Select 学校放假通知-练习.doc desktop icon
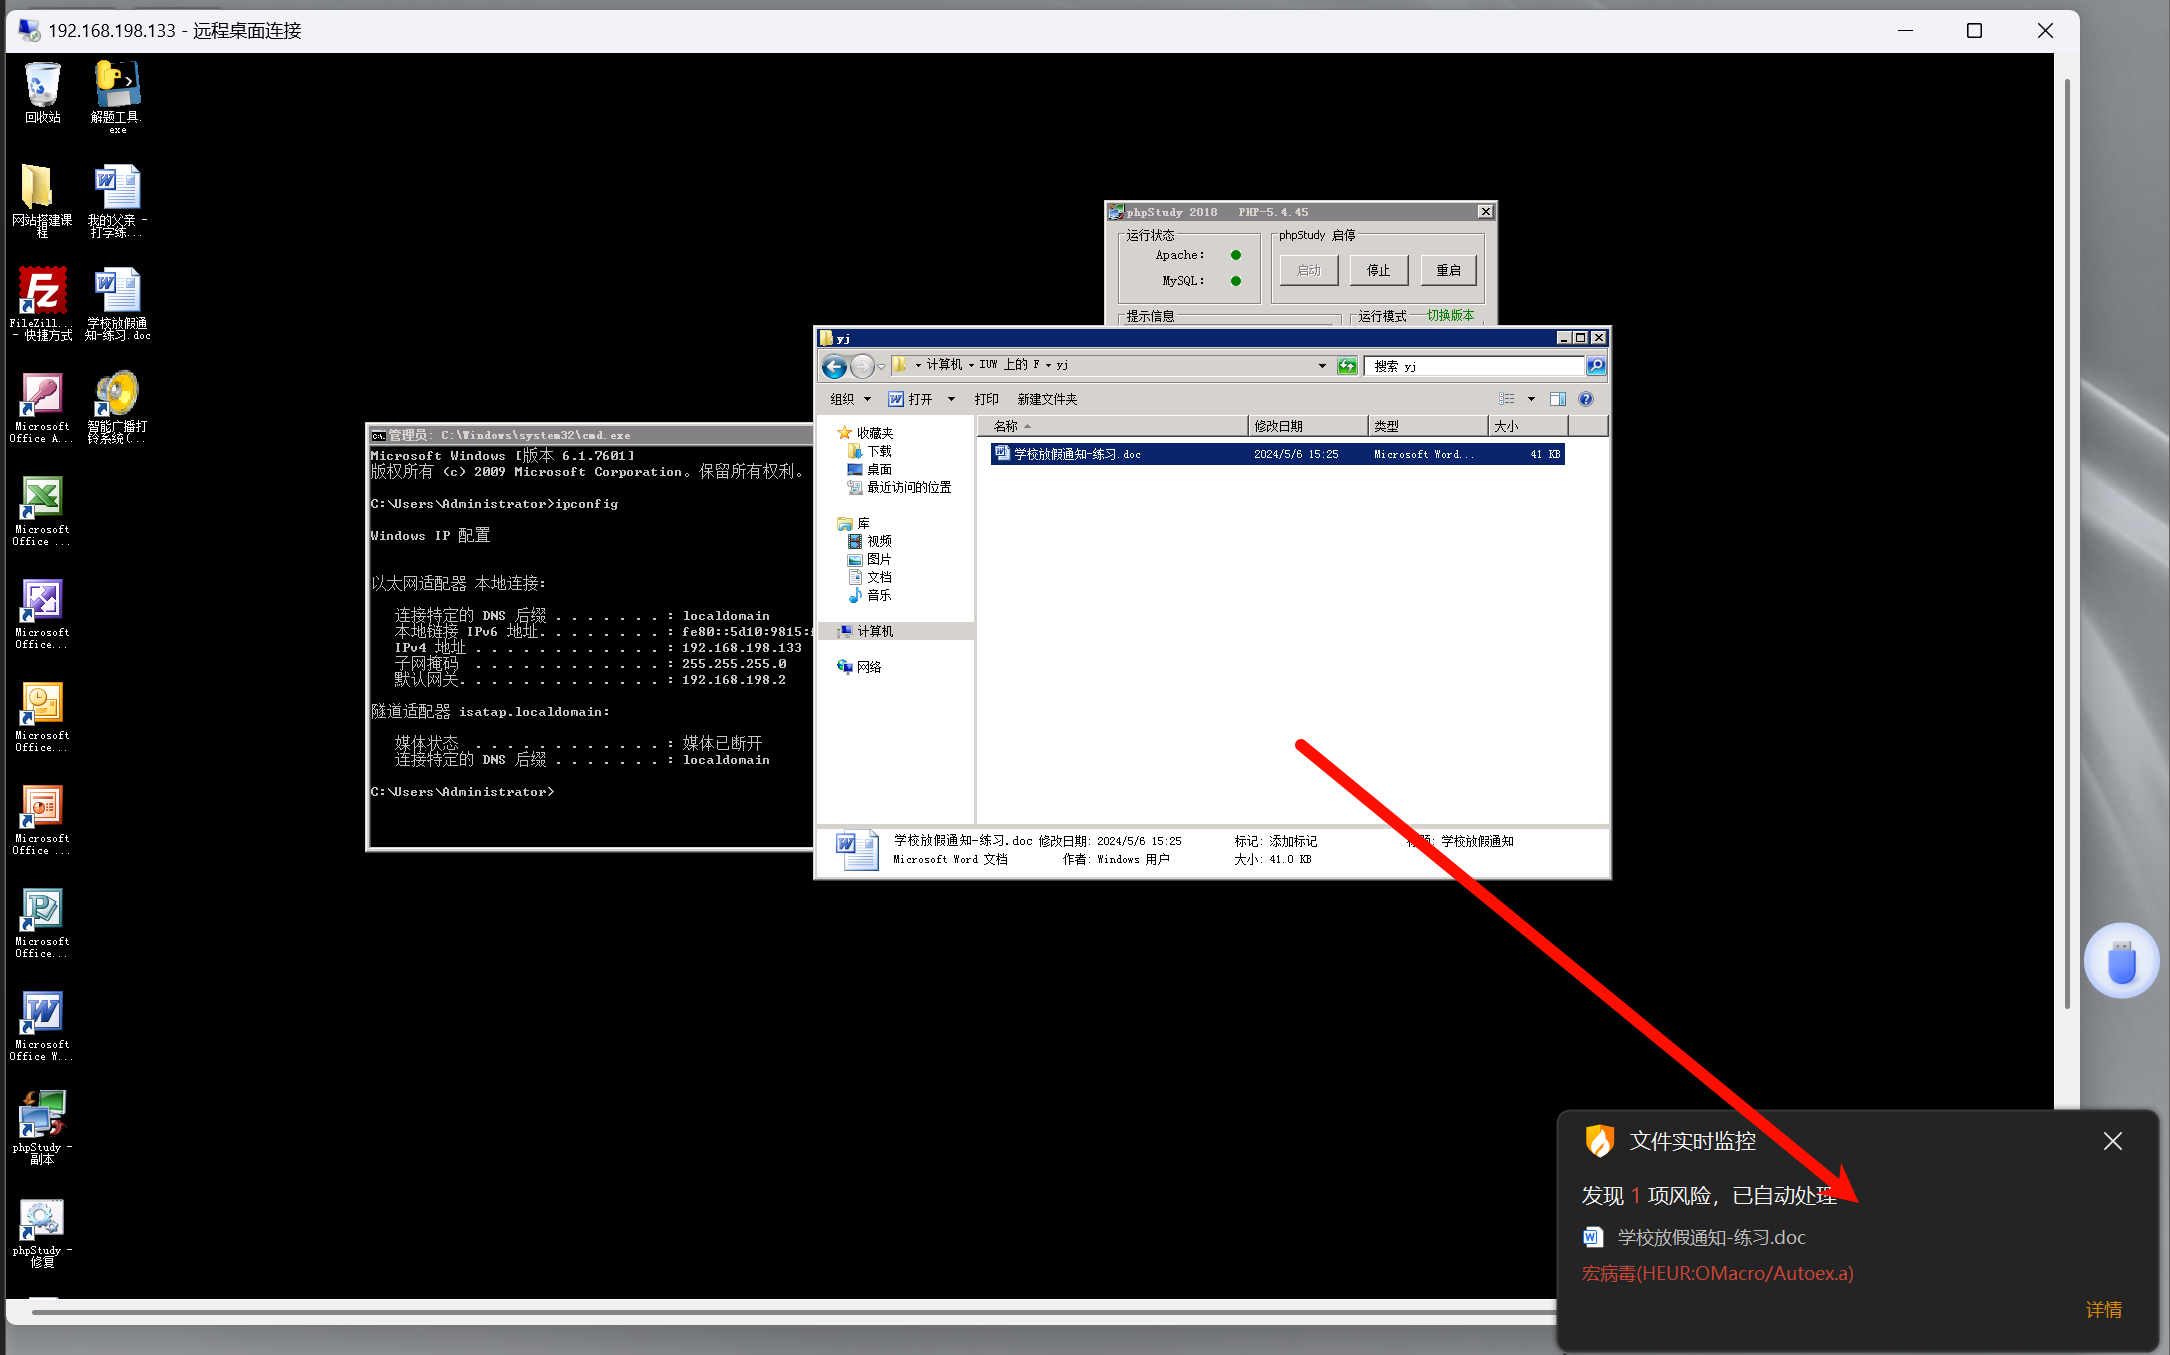2170x1355 pixels. [x=117, y=303]
